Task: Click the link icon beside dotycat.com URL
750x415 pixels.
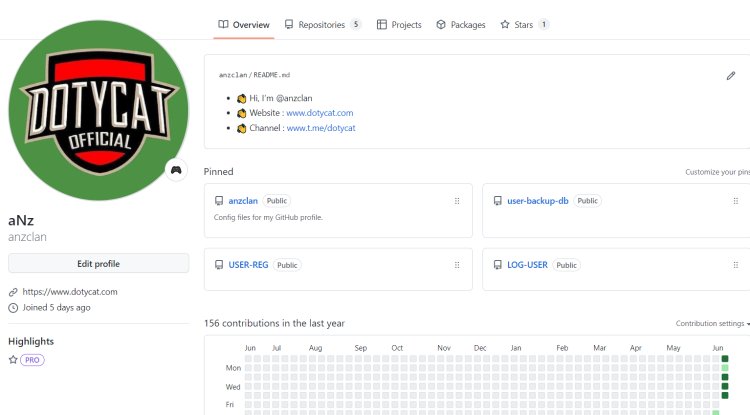Action: pyautogui.click(x=13, y=292)
